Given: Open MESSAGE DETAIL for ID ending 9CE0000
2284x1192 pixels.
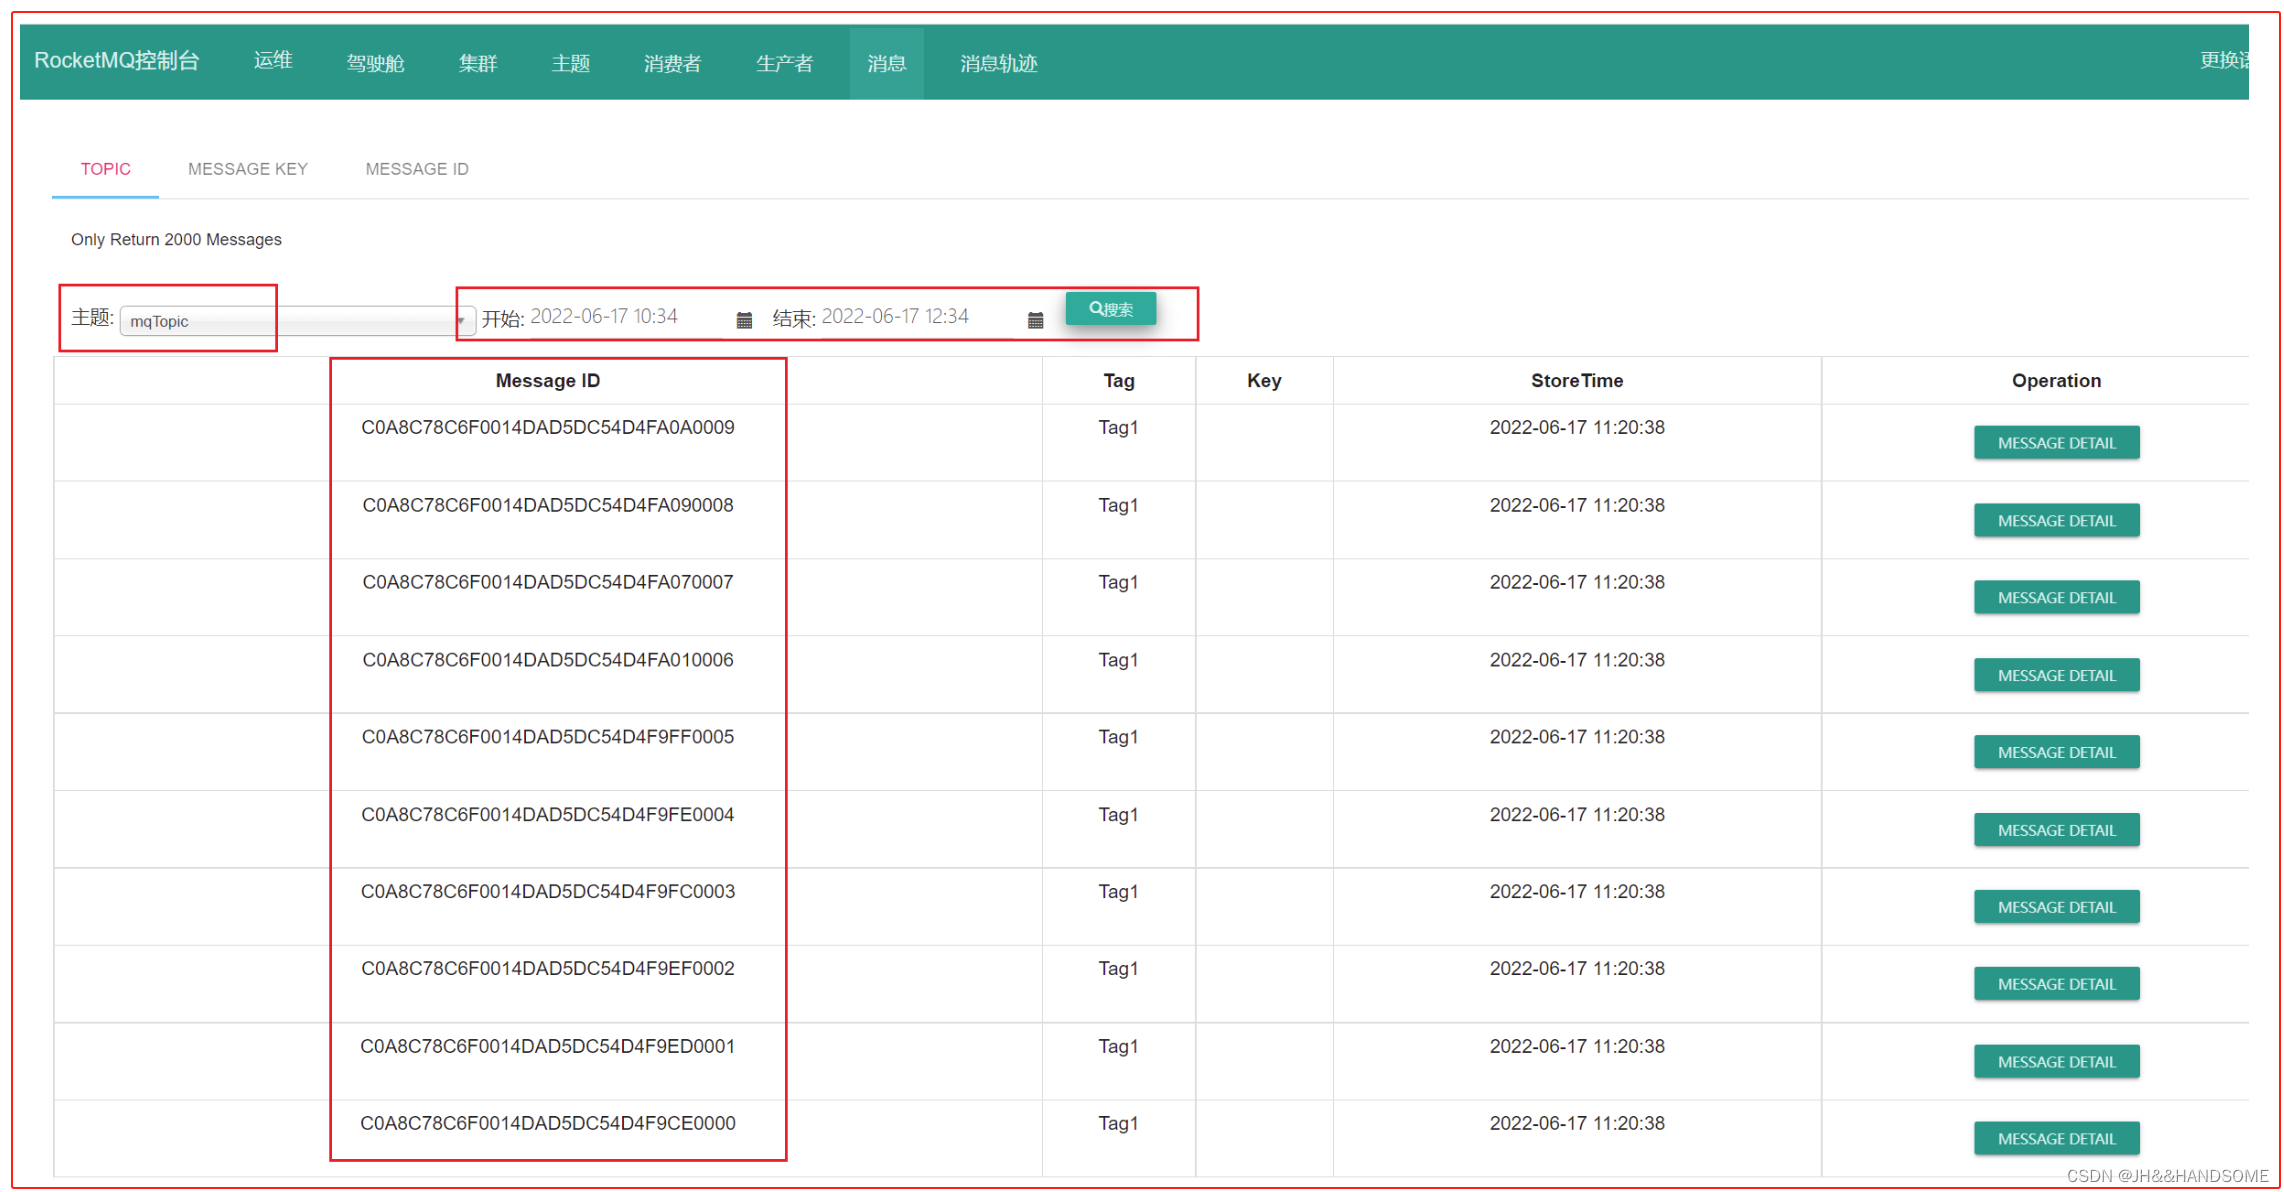Looking at the screenshot, I should (2055, 1138).
